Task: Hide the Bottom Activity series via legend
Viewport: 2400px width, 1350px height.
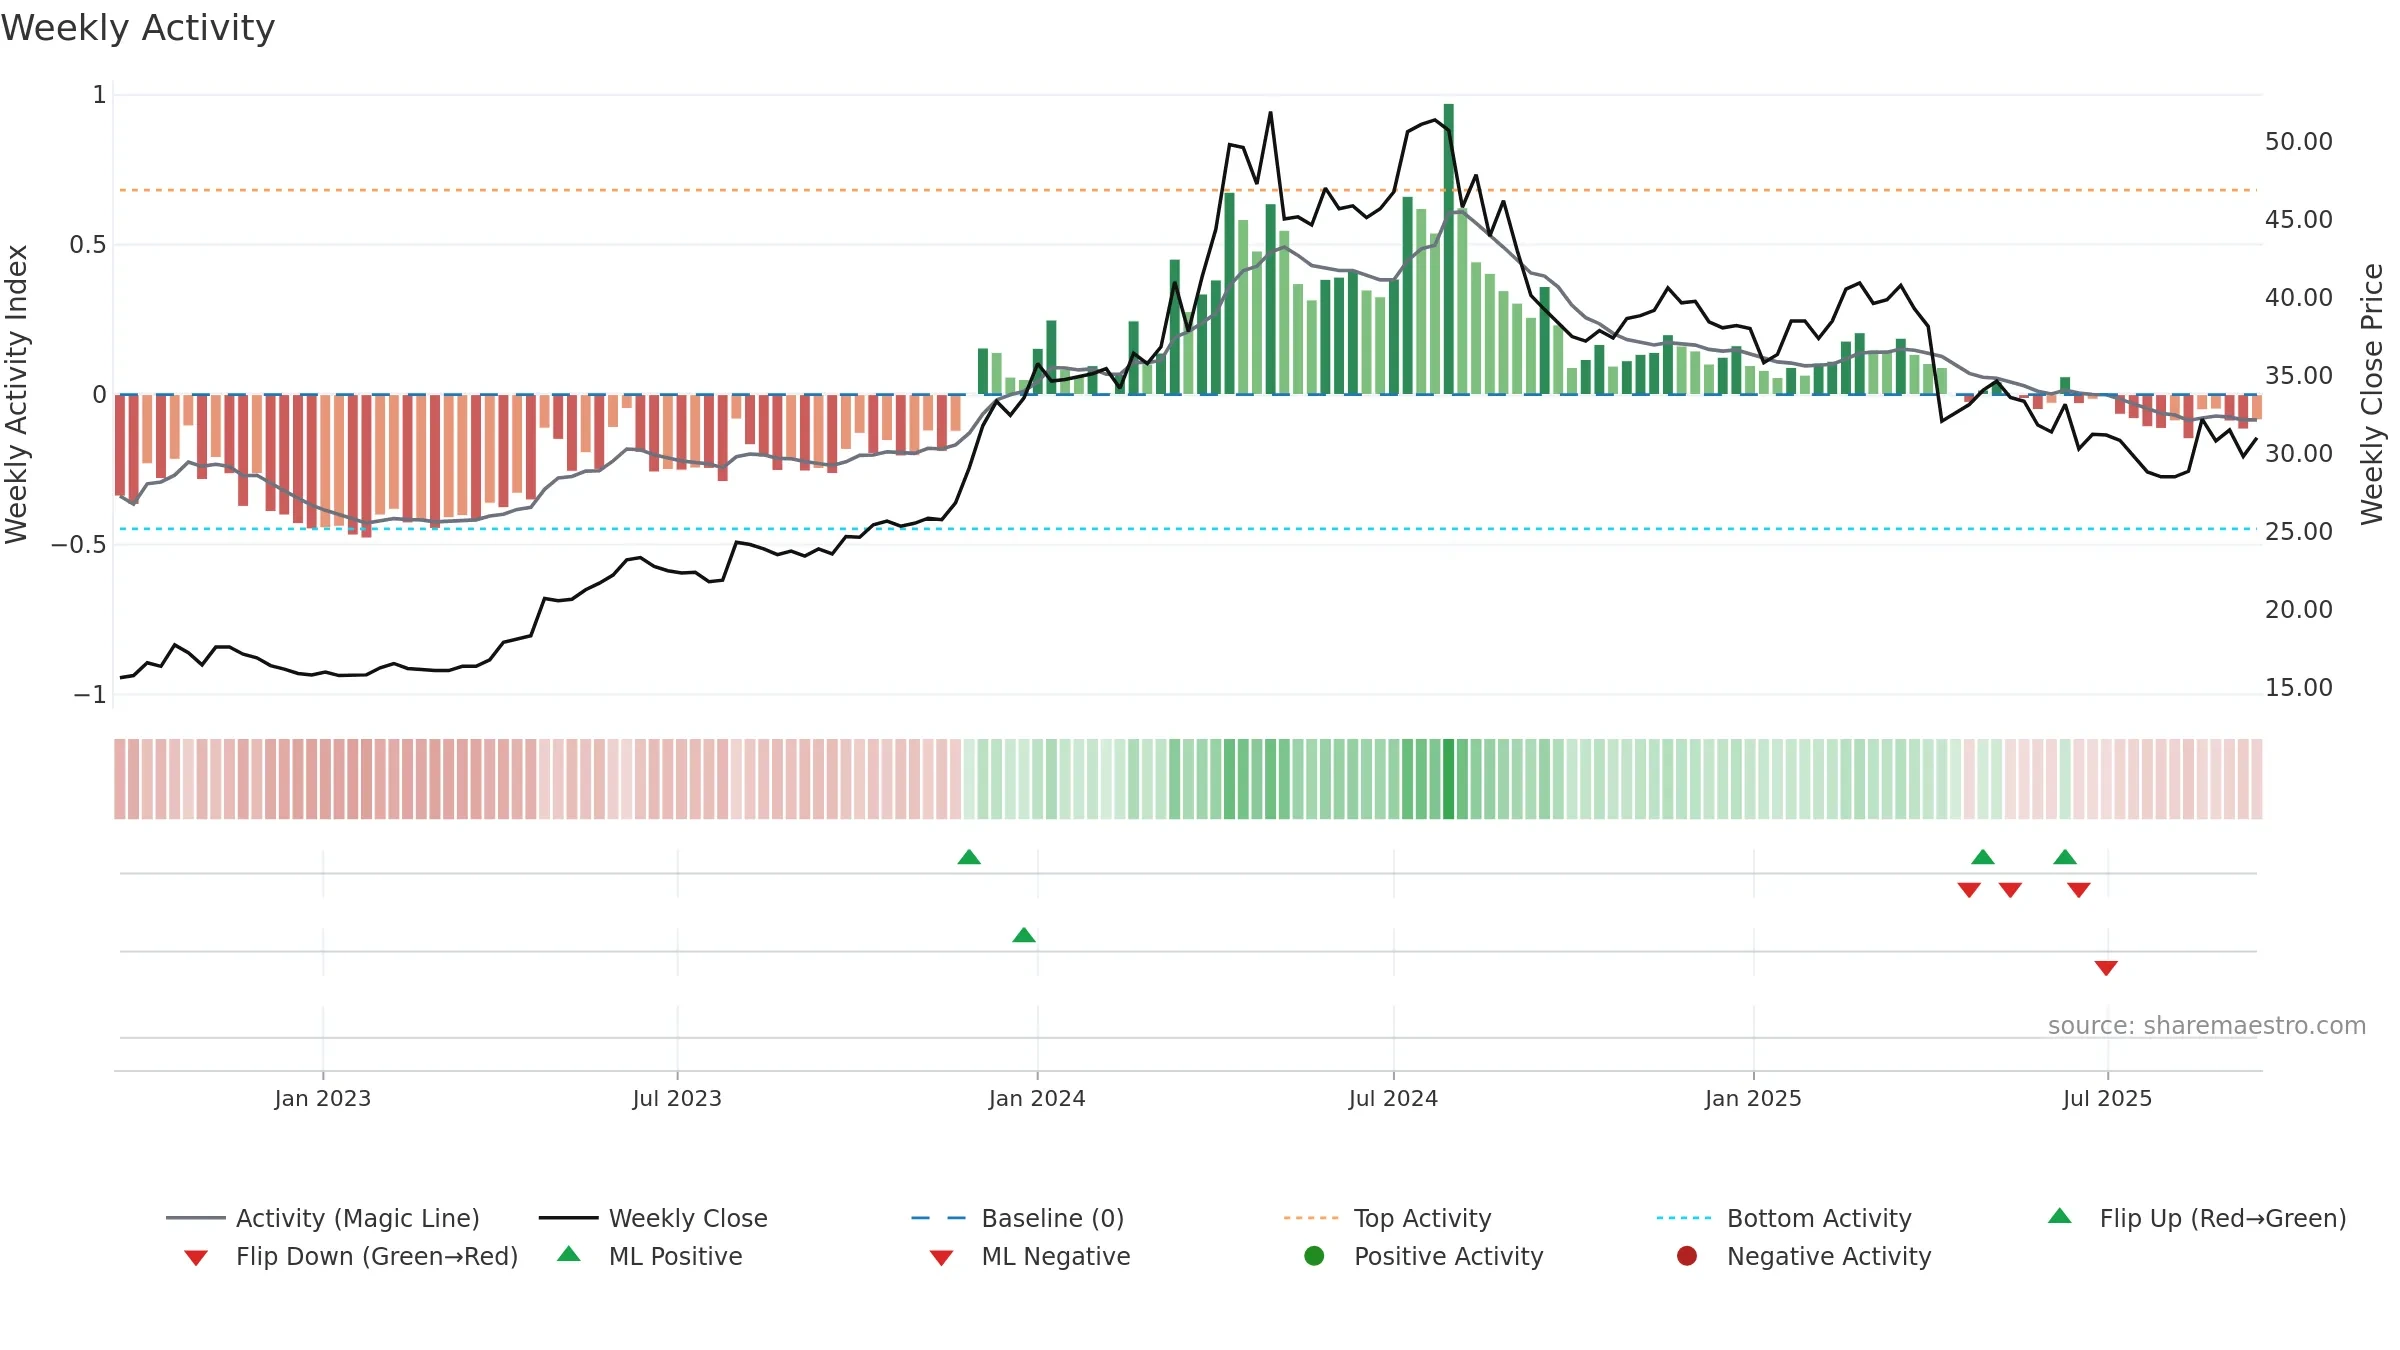Action: point(1784,1218)
